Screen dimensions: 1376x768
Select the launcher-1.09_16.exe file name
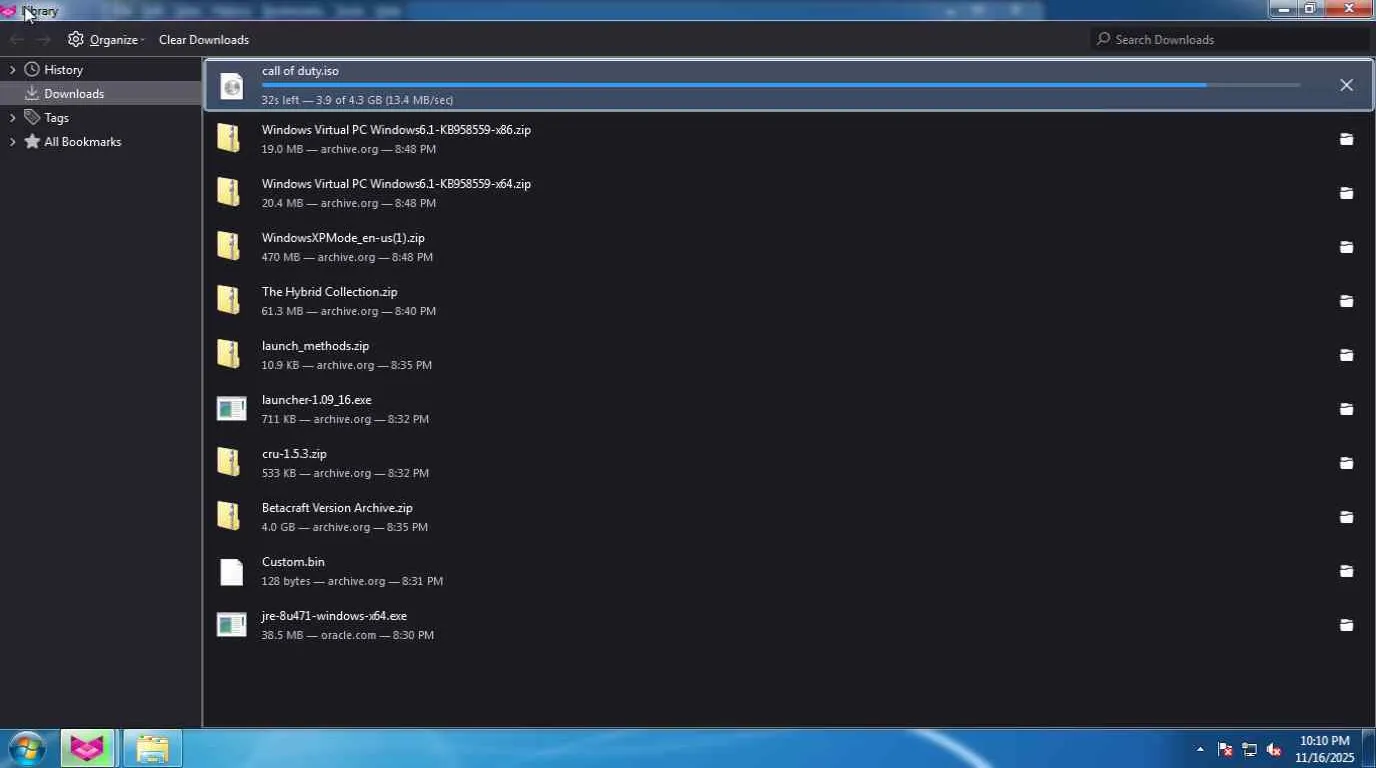point(317,400)
